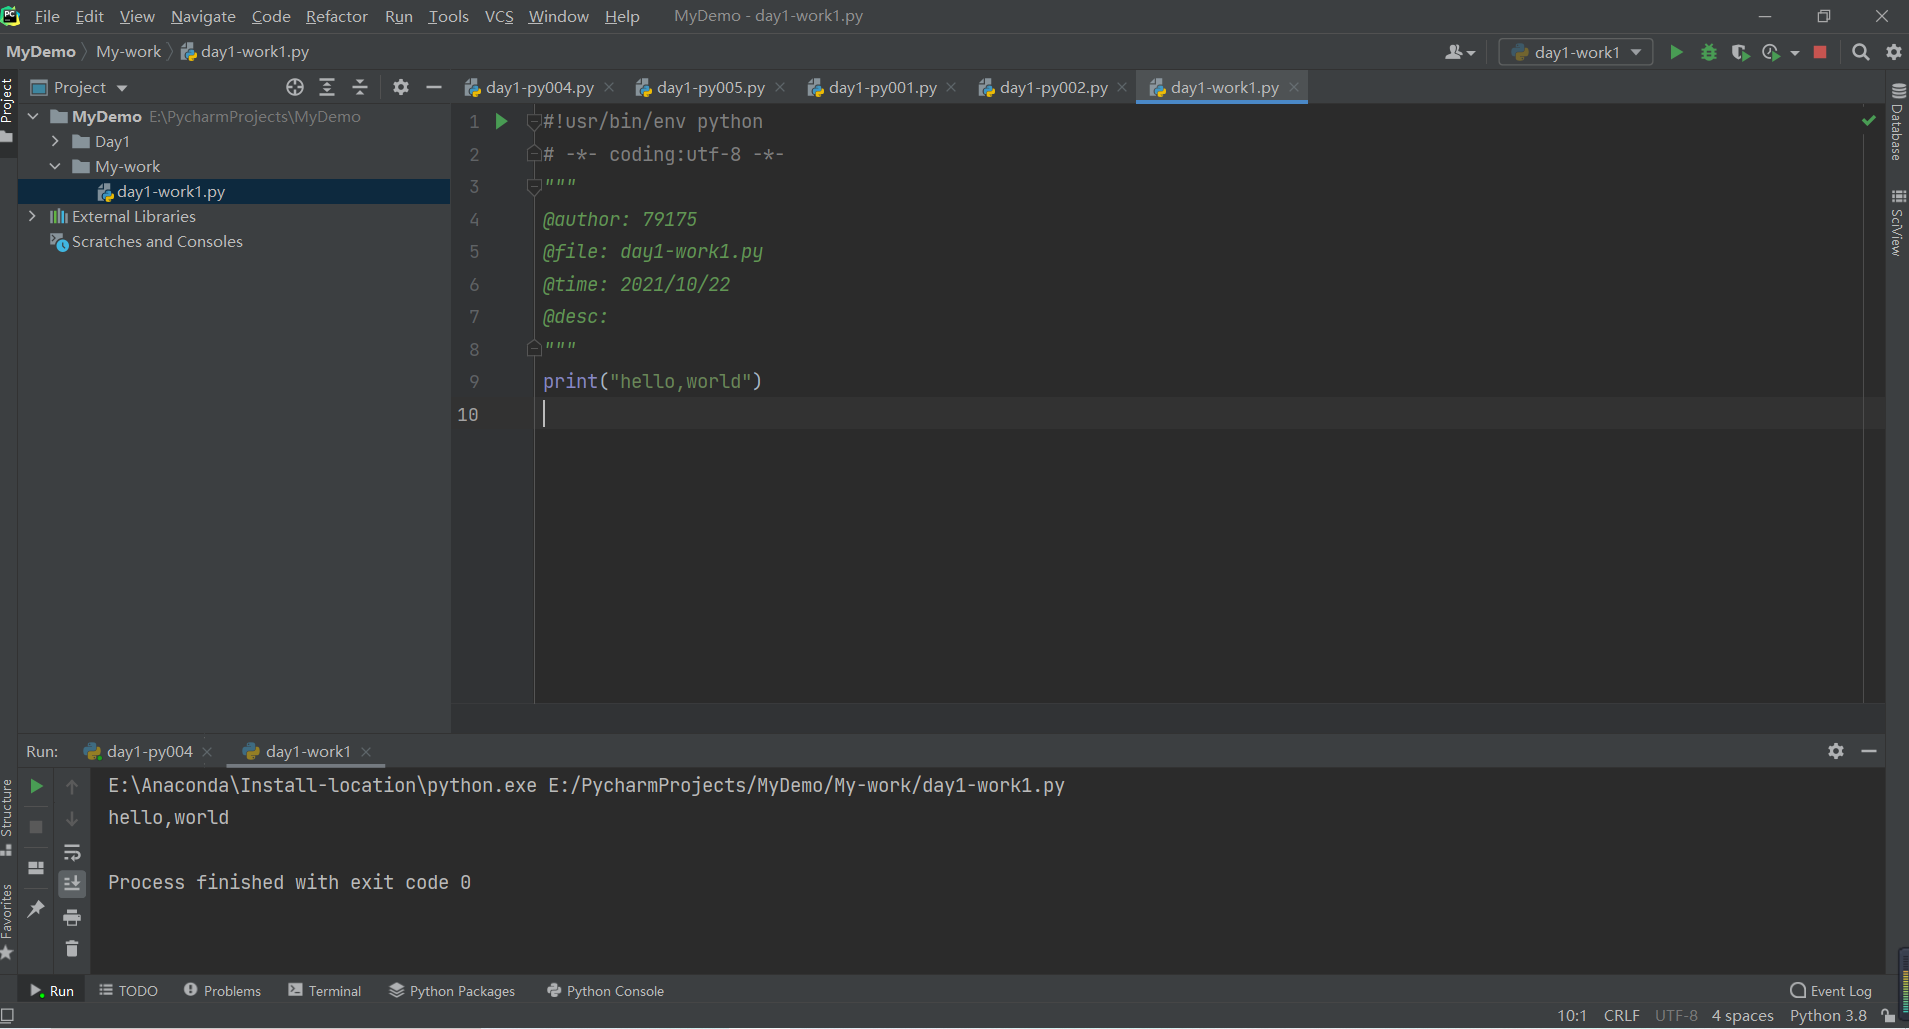Open IDE settings gear at top right

pyautogui.click(x=1894, y=52)
